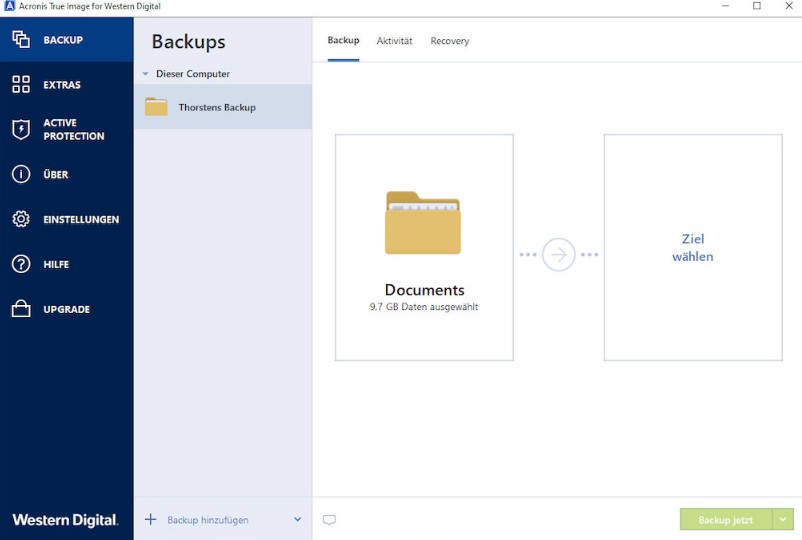Click the Upgrade shopping bag icon
The image size is (802, 540).
coord(21,308)
